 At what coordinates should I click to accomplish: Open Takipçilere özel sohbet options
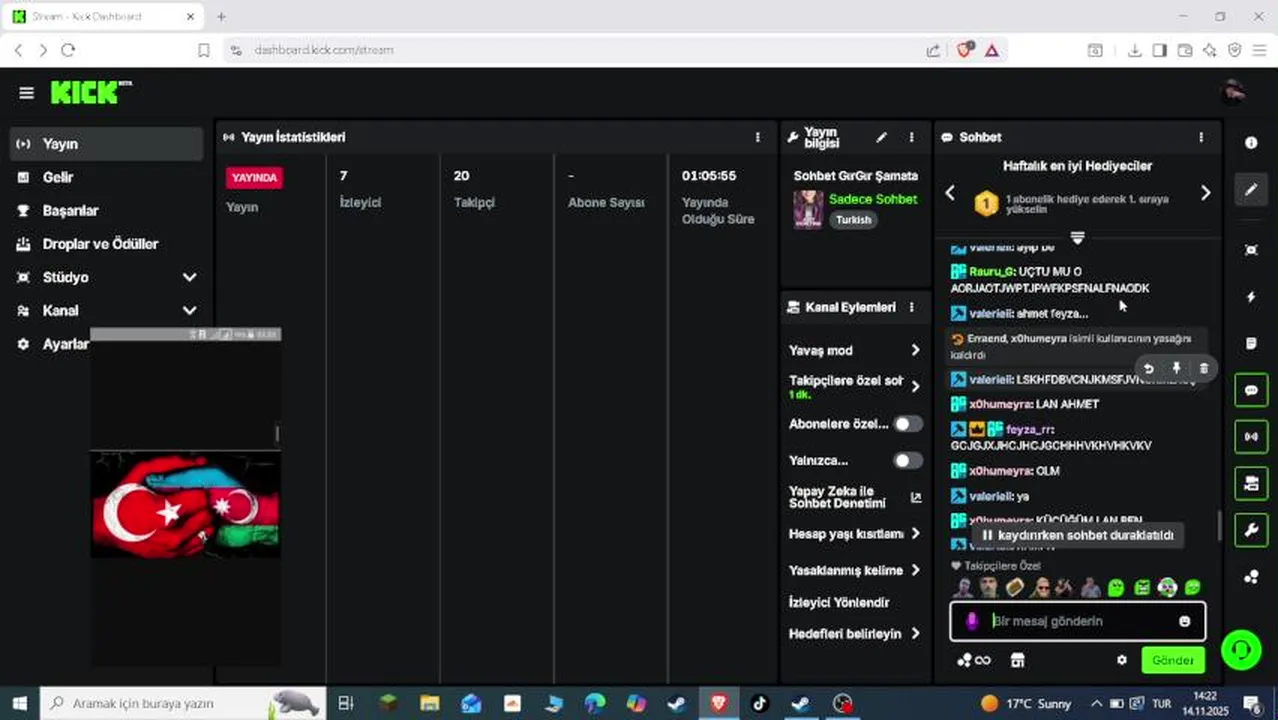coord(855,386)
